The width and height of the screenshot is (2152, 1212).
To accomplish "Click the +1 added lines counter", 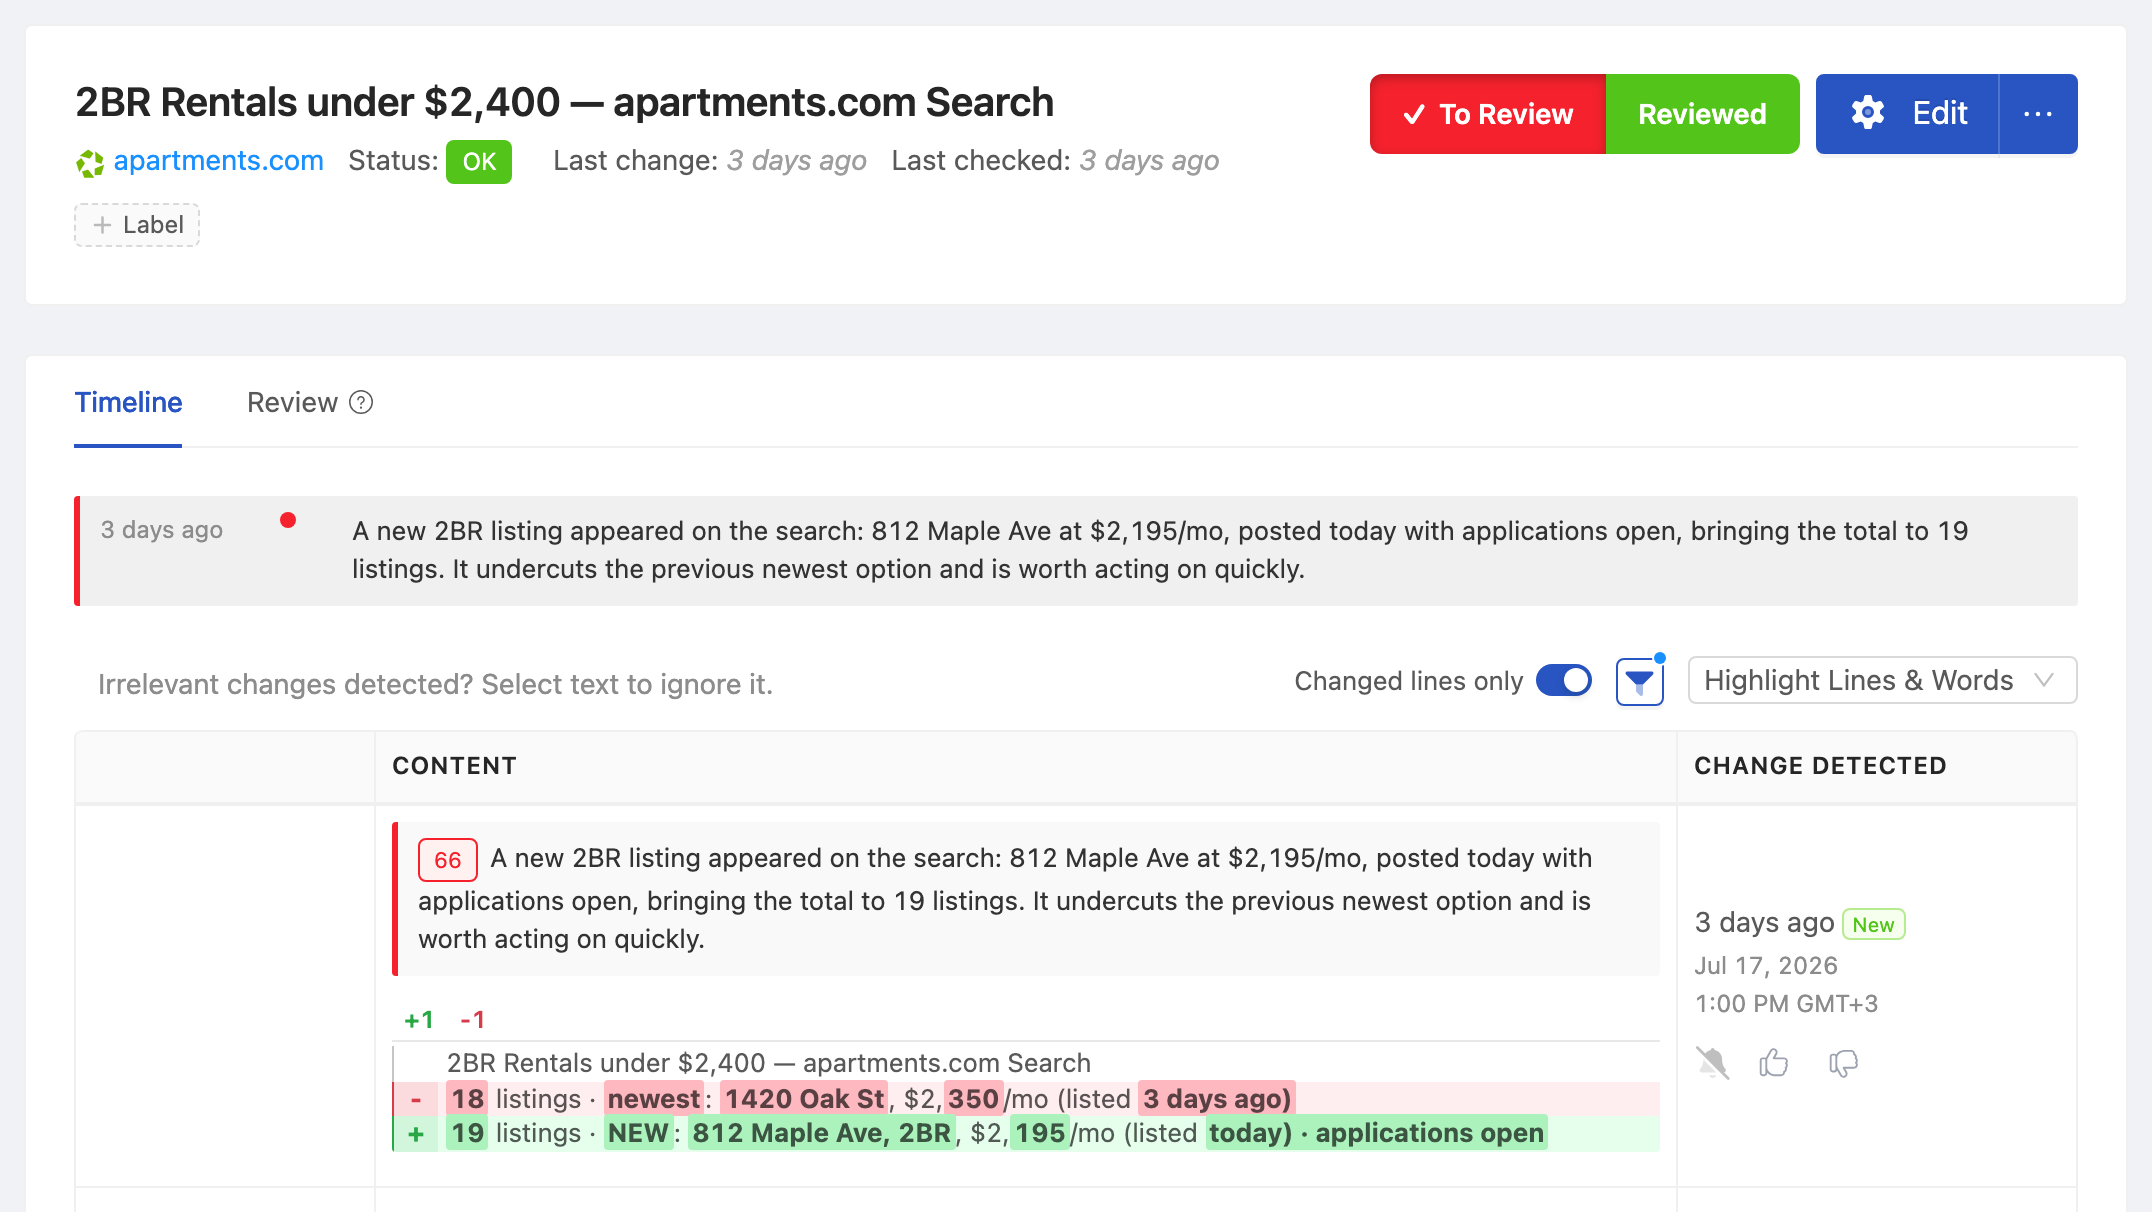I will coord(419,1020).
